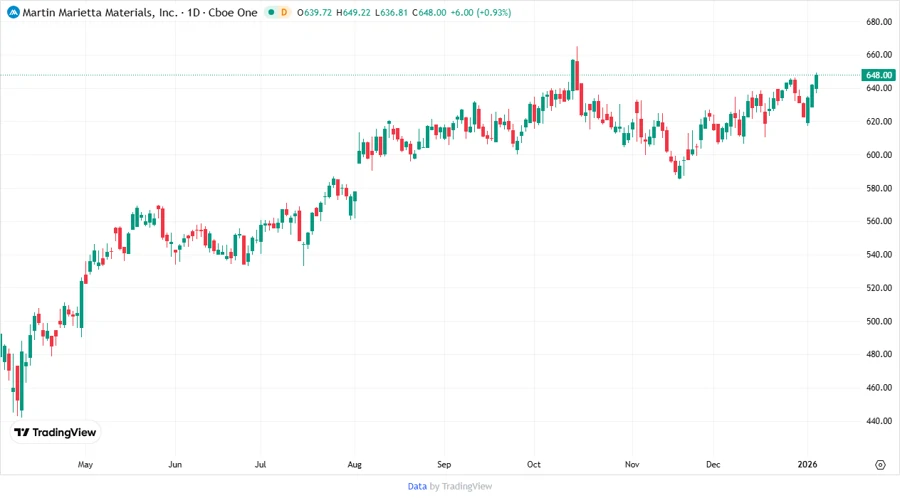The width and height of the screenshot is (900, 498).
Task: Click the 560.00 price axis label
Action: pos(879,221)
